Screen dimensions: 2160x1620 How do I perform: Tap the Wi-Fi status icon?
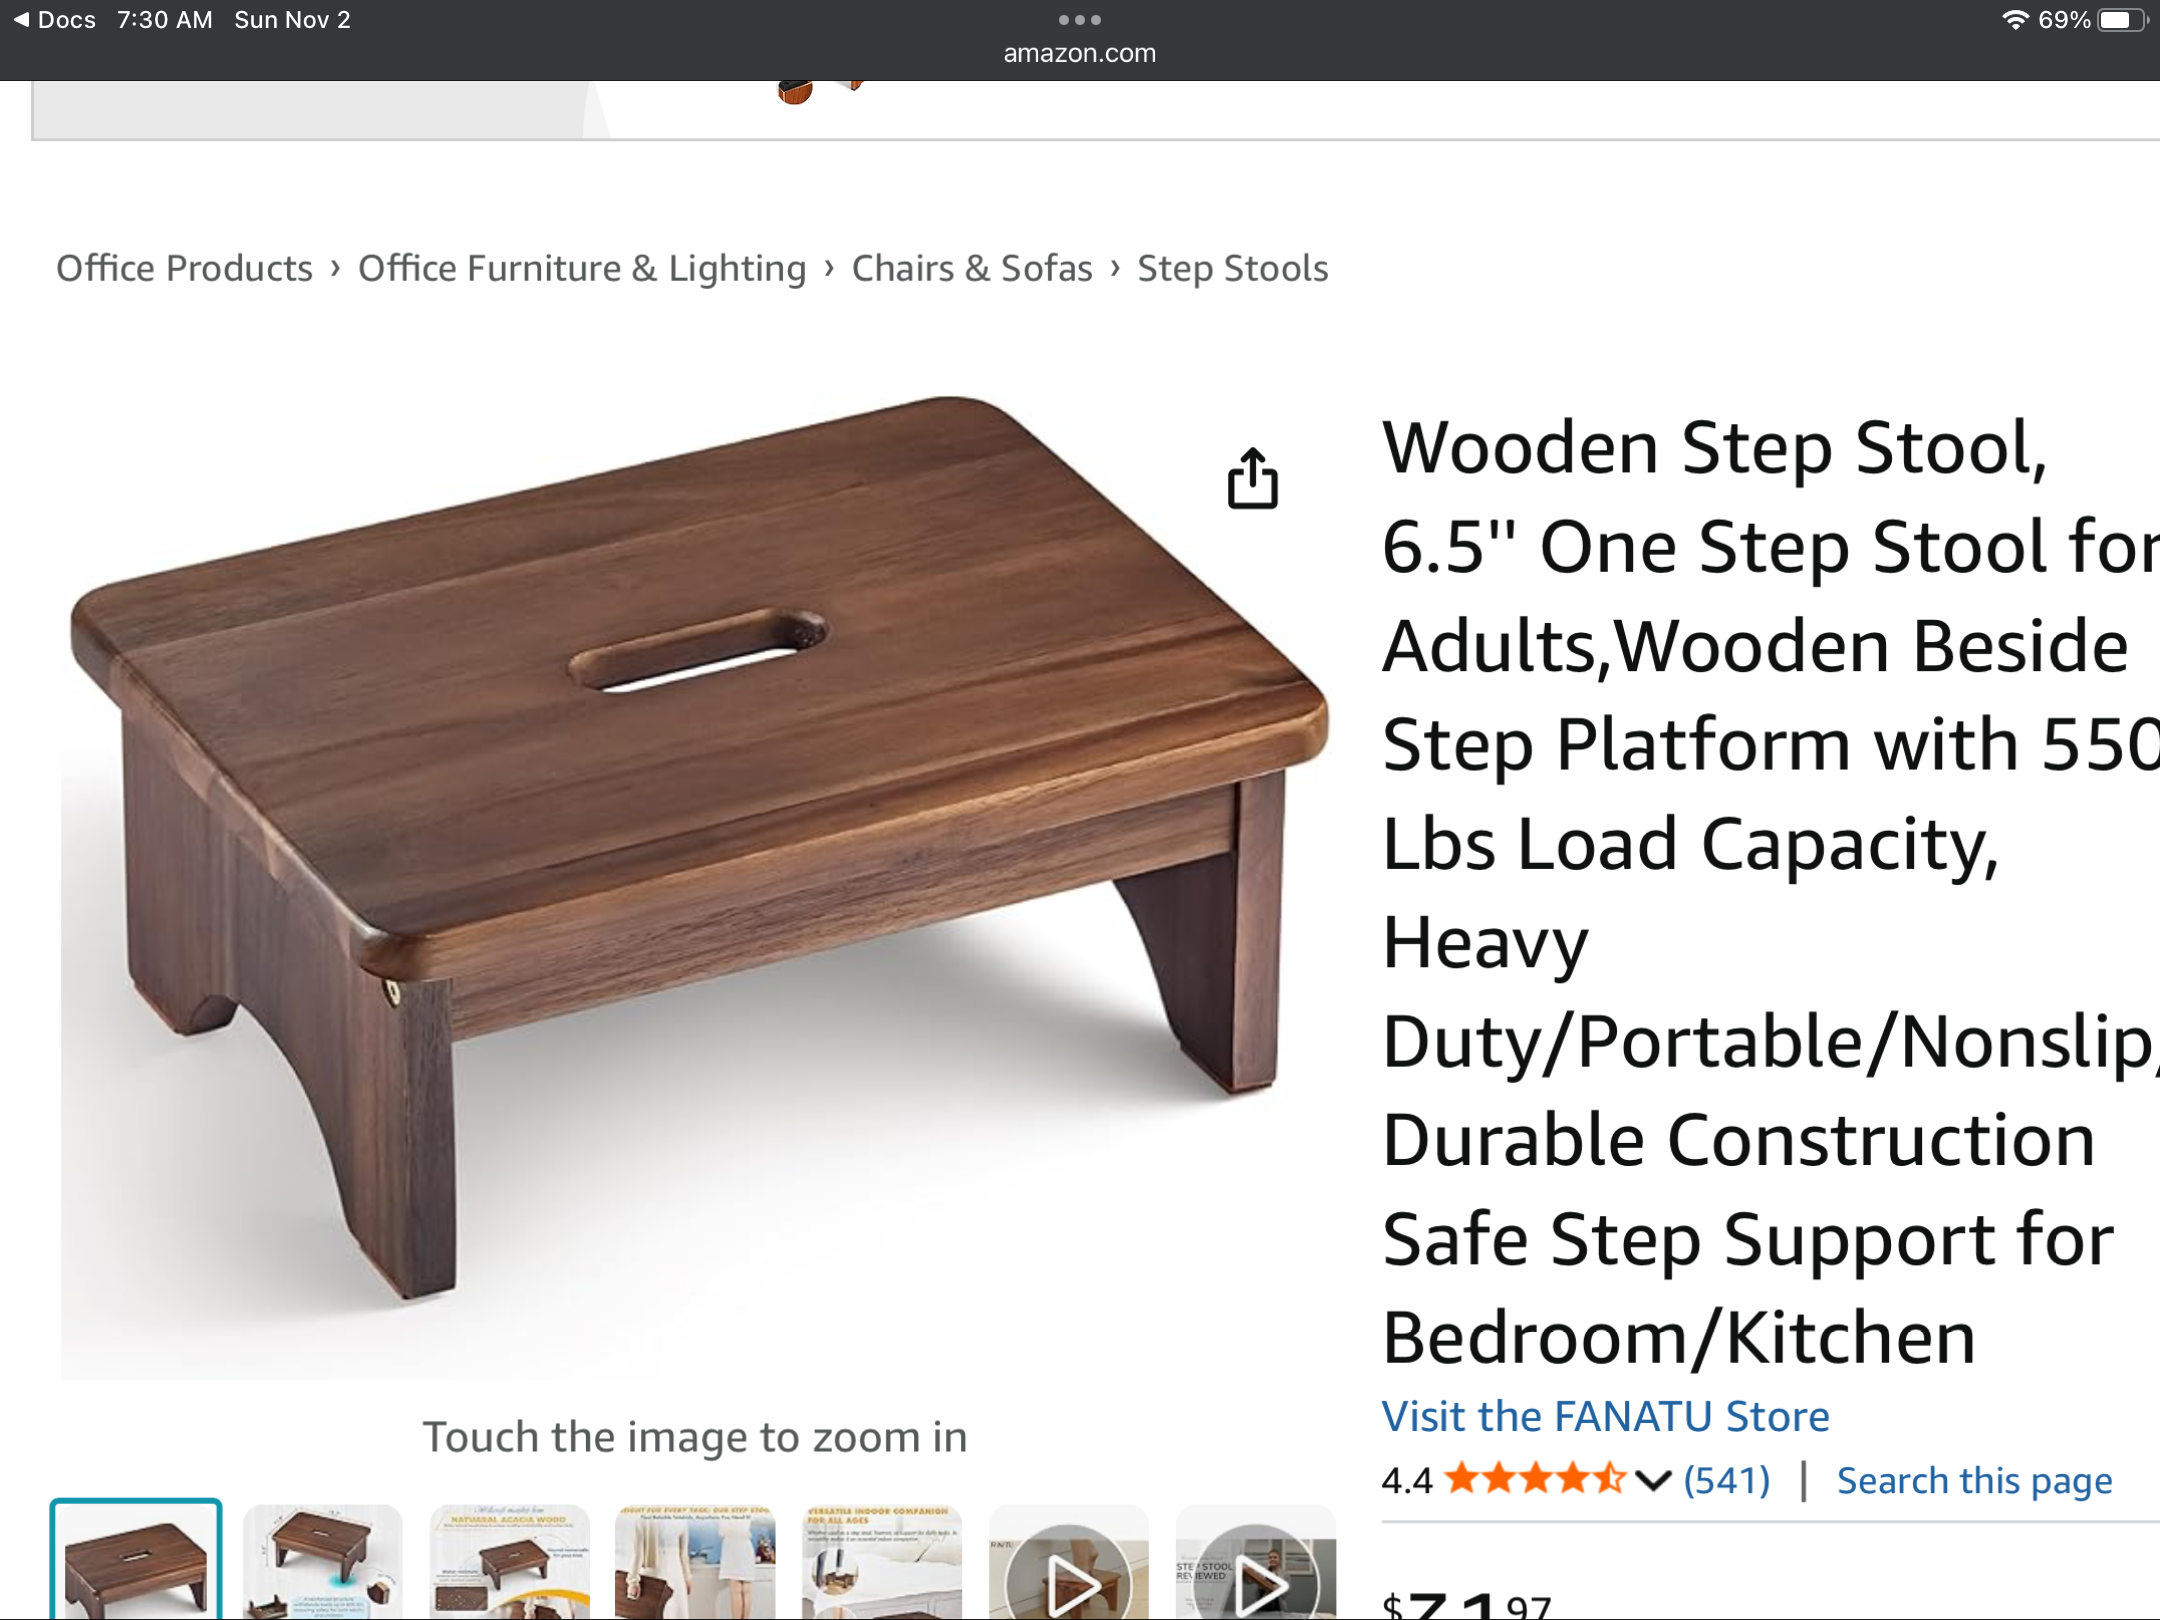click(2015, 20)
